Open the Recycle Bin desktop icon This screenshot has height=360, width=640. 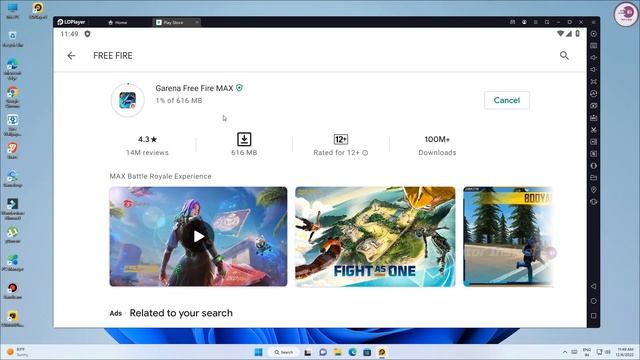[13, 38]
